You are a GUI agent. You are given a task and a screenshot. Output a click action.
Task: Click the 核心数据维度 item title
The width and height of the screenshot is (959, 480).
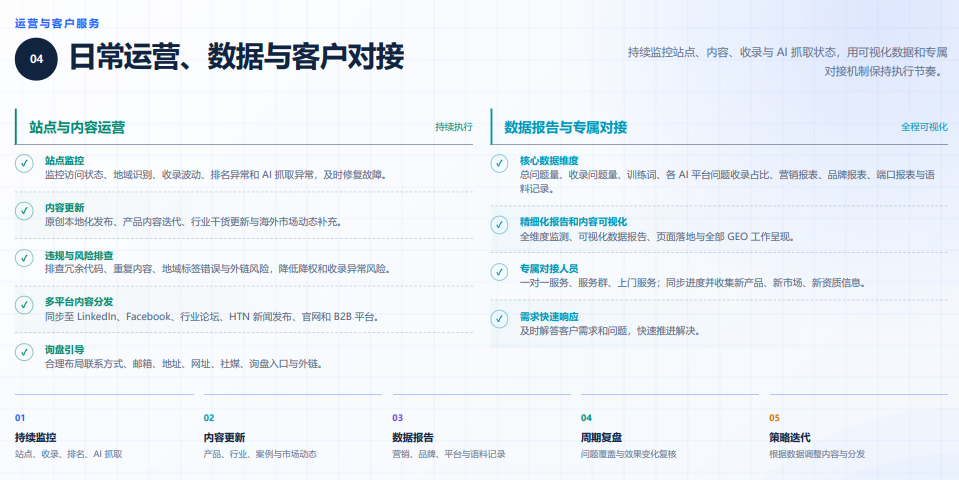[549, 161]
